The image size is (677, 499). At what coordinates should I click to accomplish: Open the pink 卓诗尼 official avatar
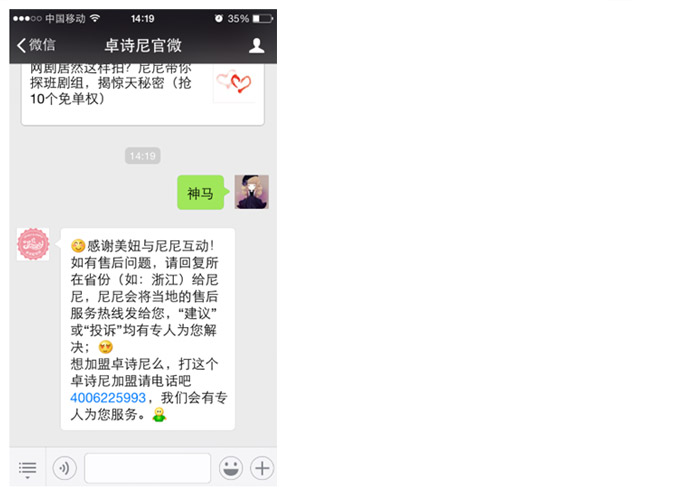(x=33, y=244)
